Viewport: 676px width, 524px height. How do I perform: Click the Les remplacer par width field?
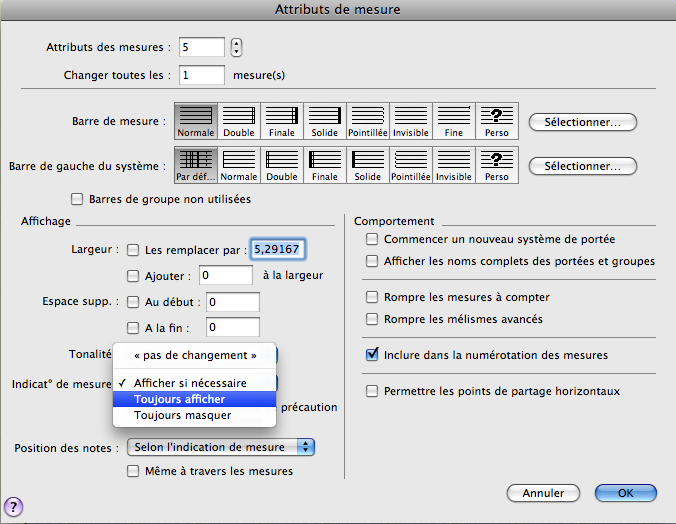[x=279, y=248]
